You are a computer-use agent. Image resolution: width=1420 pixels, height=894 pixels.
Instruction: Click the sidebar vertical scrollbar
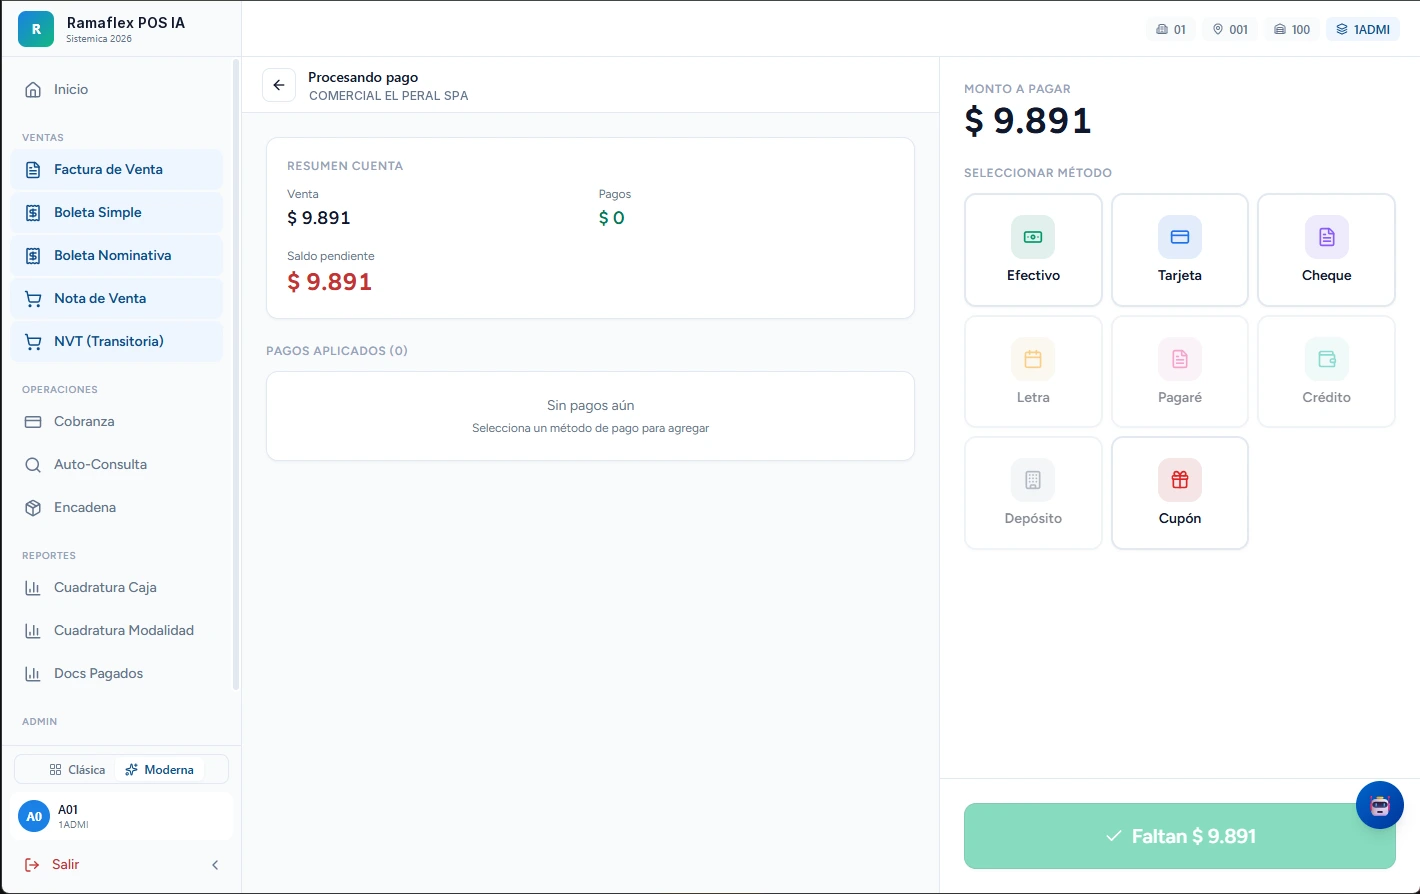[x=236, y=375]
